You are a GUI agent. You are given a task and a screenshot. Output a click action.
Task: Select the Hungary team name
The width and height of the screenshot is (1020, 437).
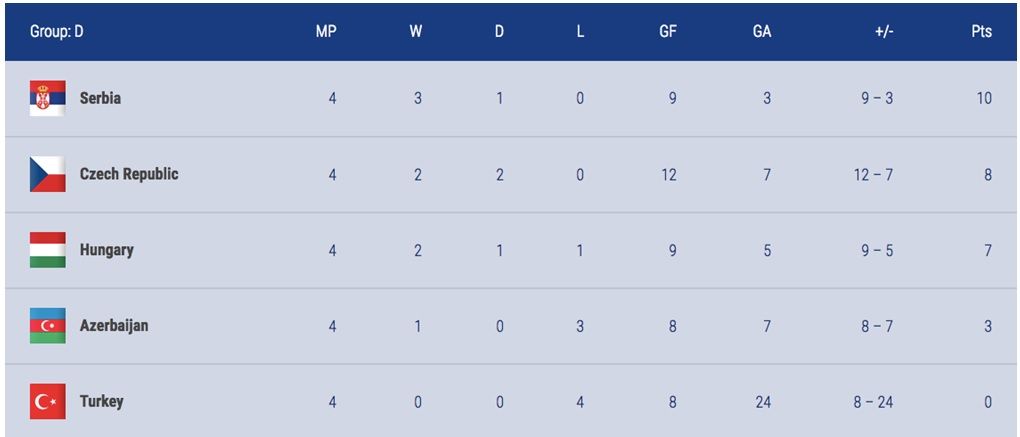click(x=107, y=250)
